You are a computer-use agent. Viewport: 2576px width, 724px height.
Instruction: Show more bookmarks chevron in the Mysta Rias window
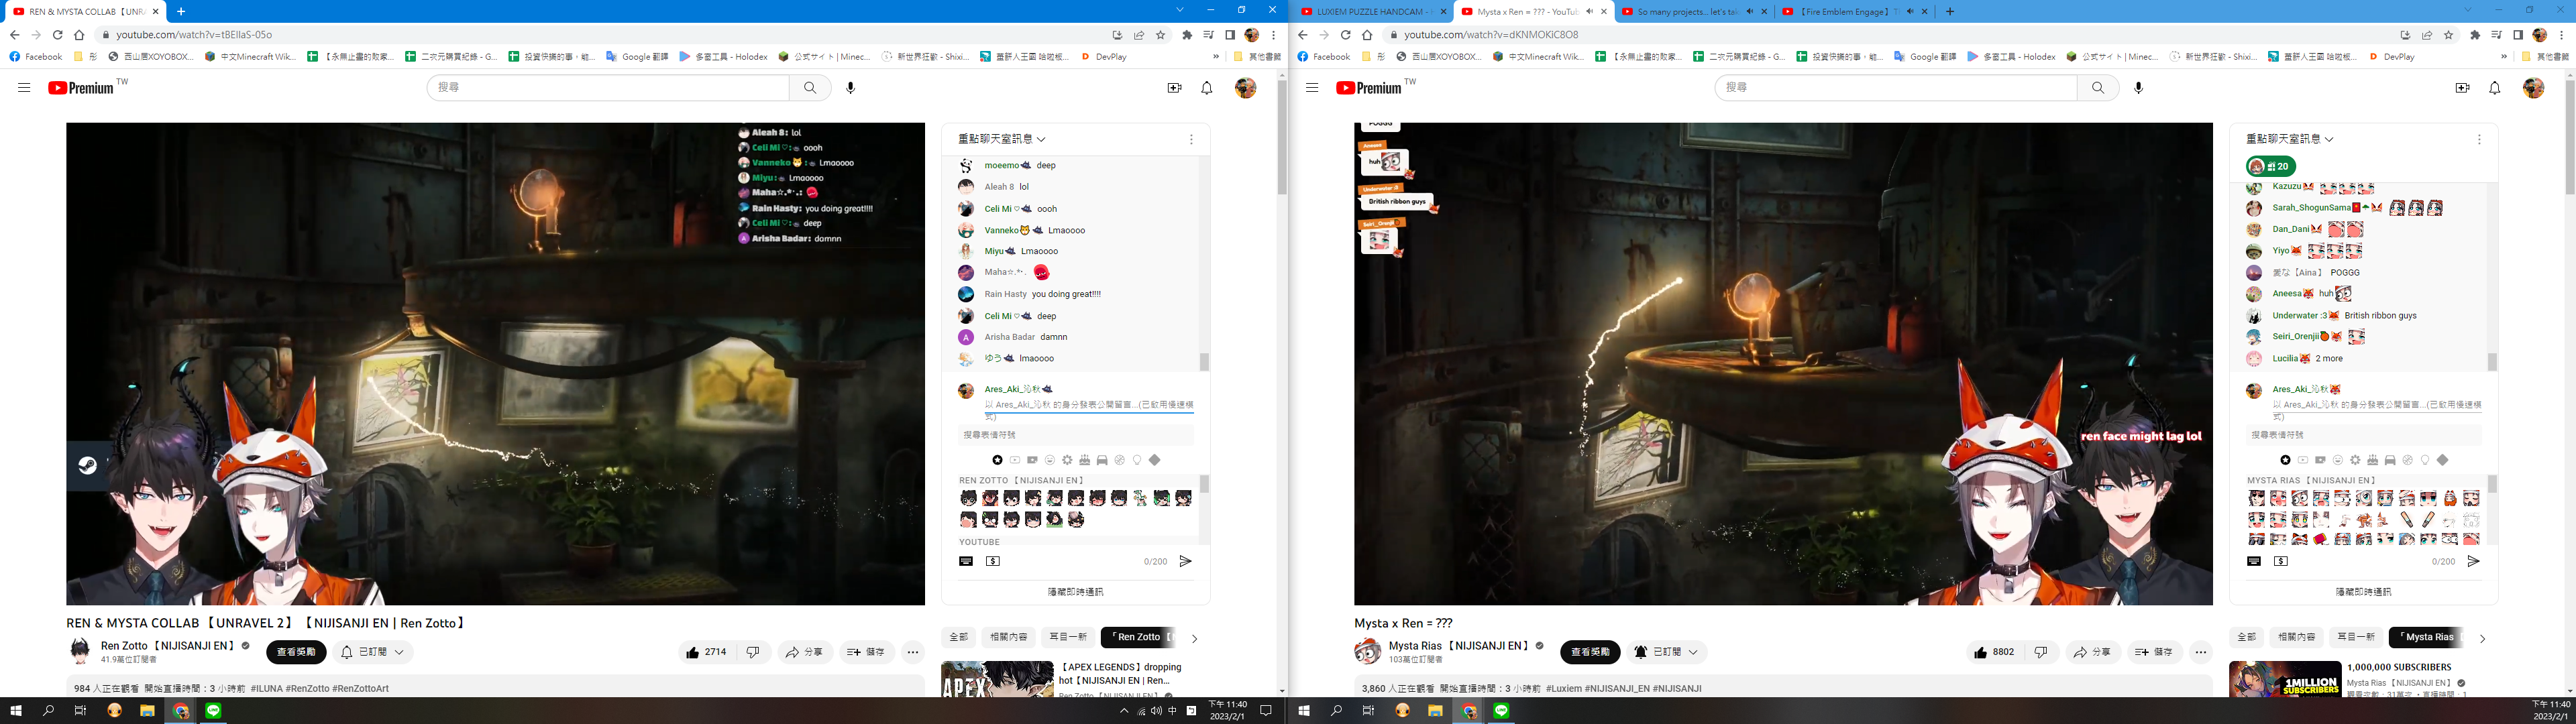[2503, 57]
